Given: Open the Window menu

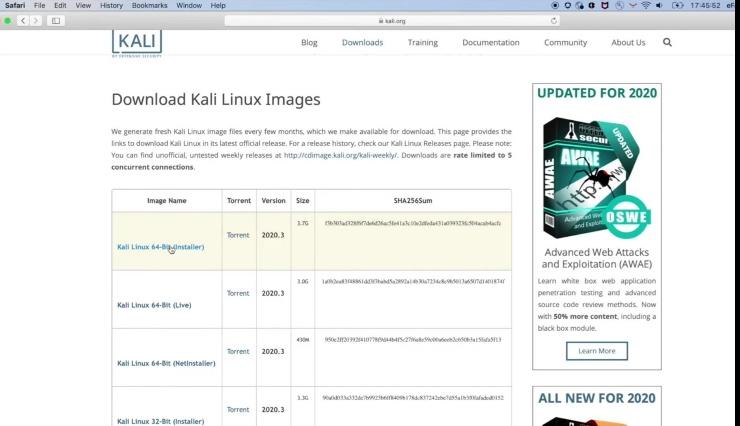Looking at the screenshot, I should pos(189,6).
